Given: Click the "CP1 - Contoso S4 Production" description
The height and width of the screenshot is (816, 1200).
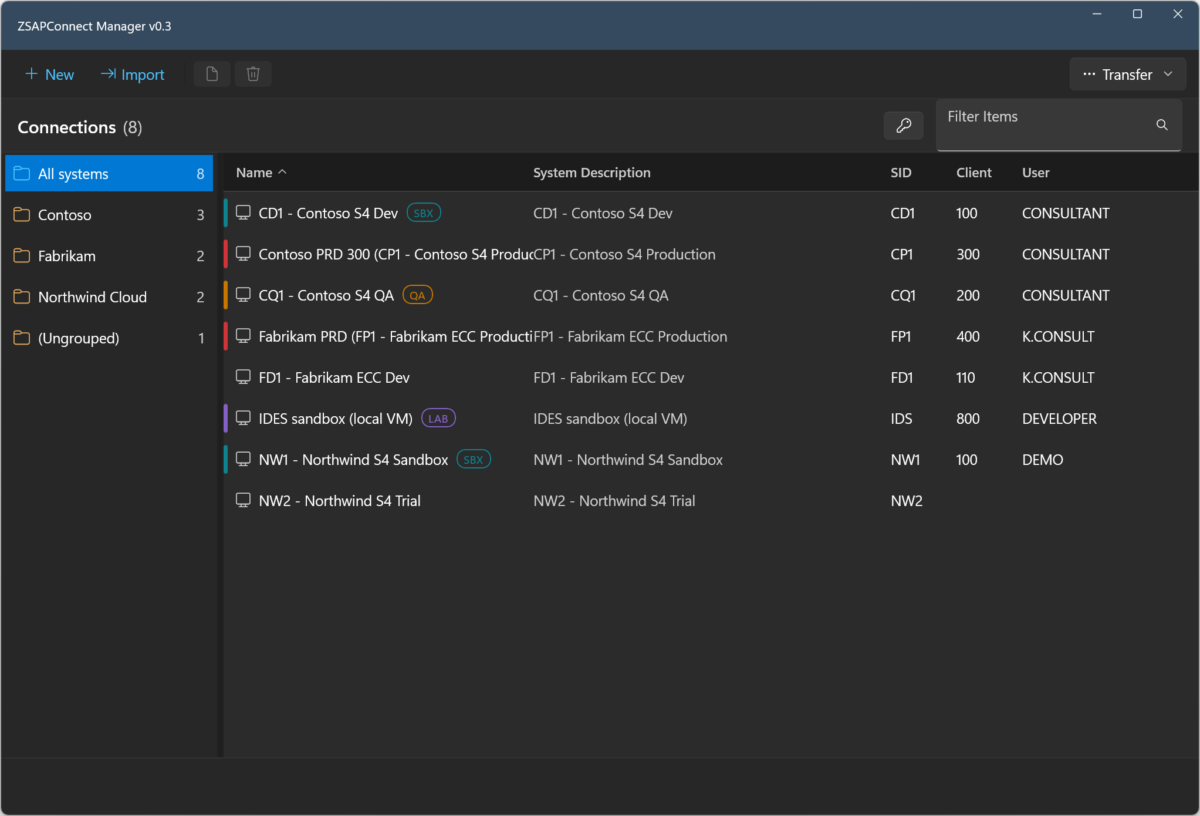Looking at the screenshot, I should click(625, 254).
